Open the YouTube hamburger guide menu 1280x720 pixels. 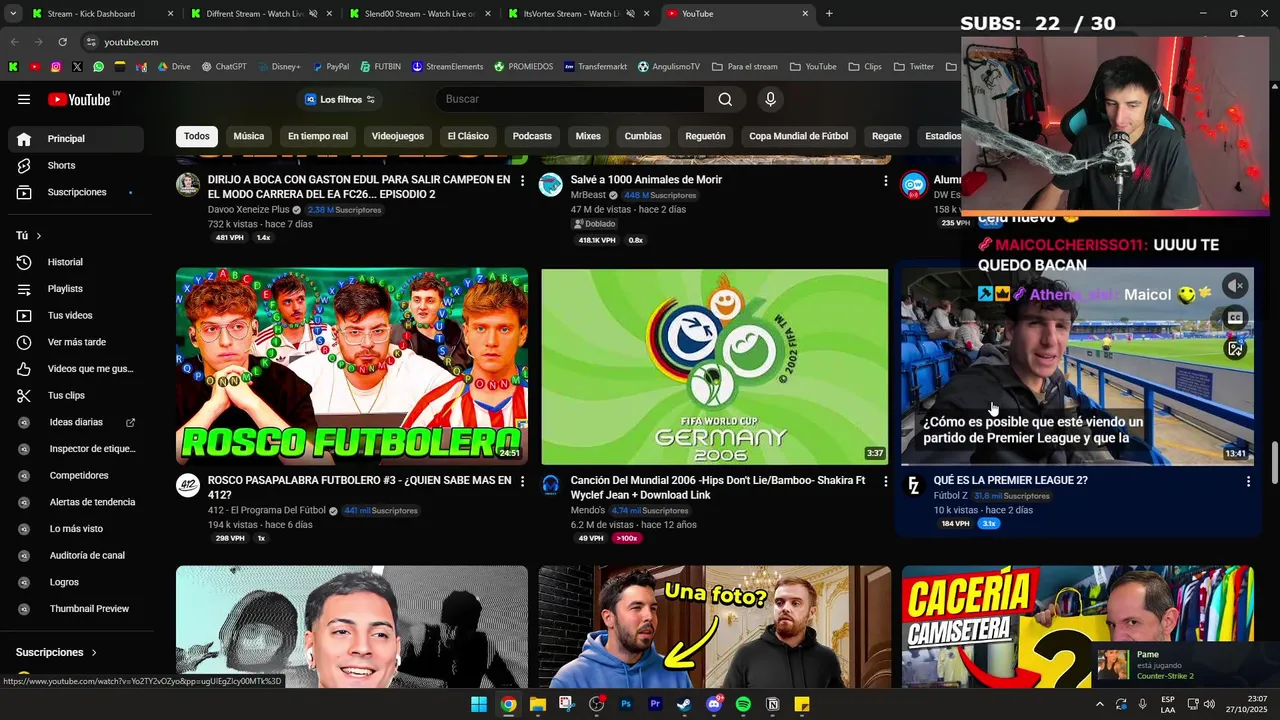click(24, 99)
